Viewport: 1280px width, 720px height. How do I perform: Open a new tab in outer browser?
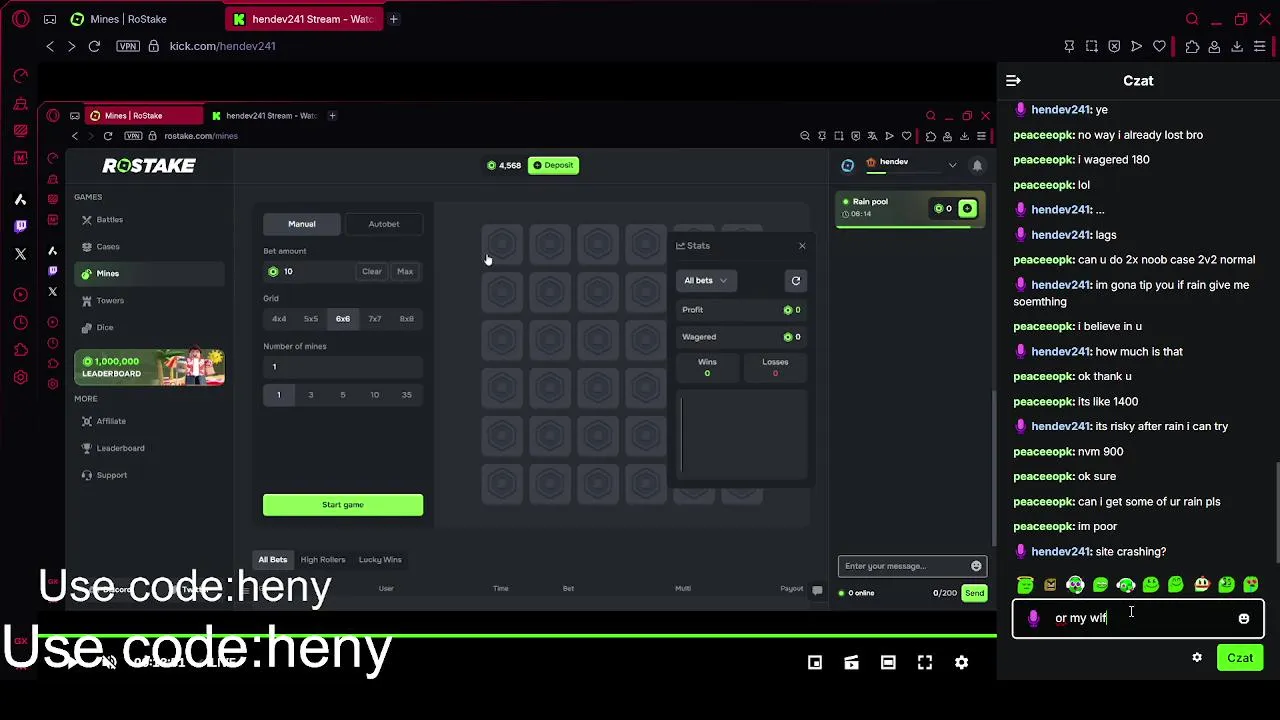pyautogui.click(x=393, y=19)
